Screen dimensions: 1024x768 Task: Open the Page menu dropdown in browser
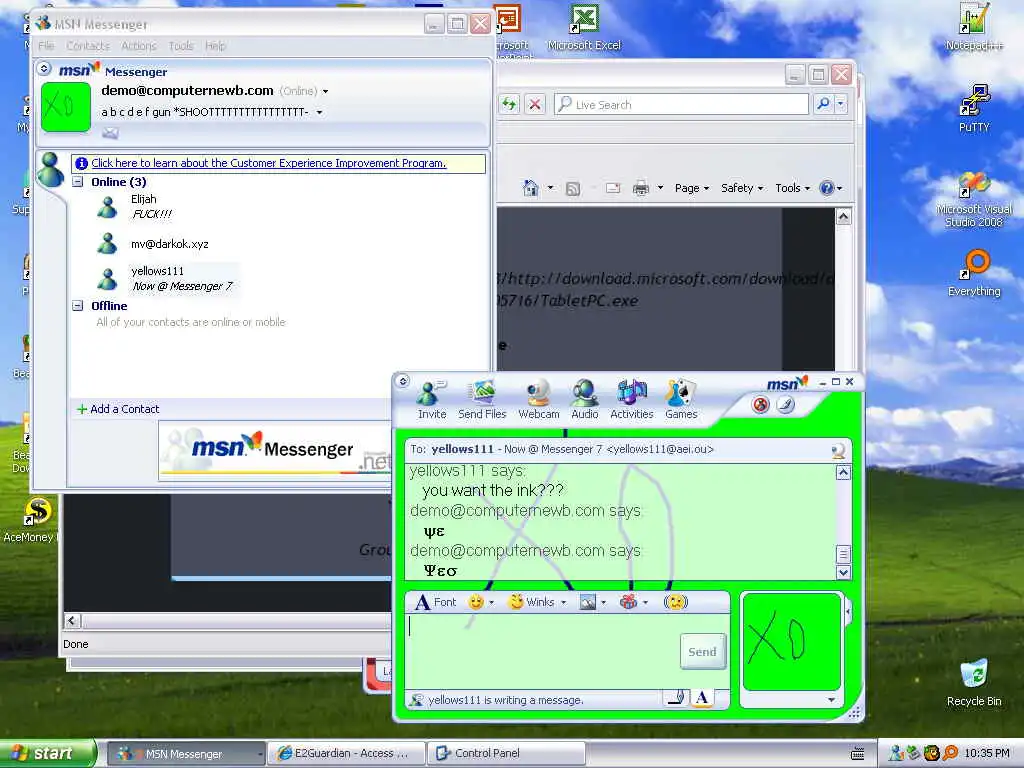[x=692, y=188]
